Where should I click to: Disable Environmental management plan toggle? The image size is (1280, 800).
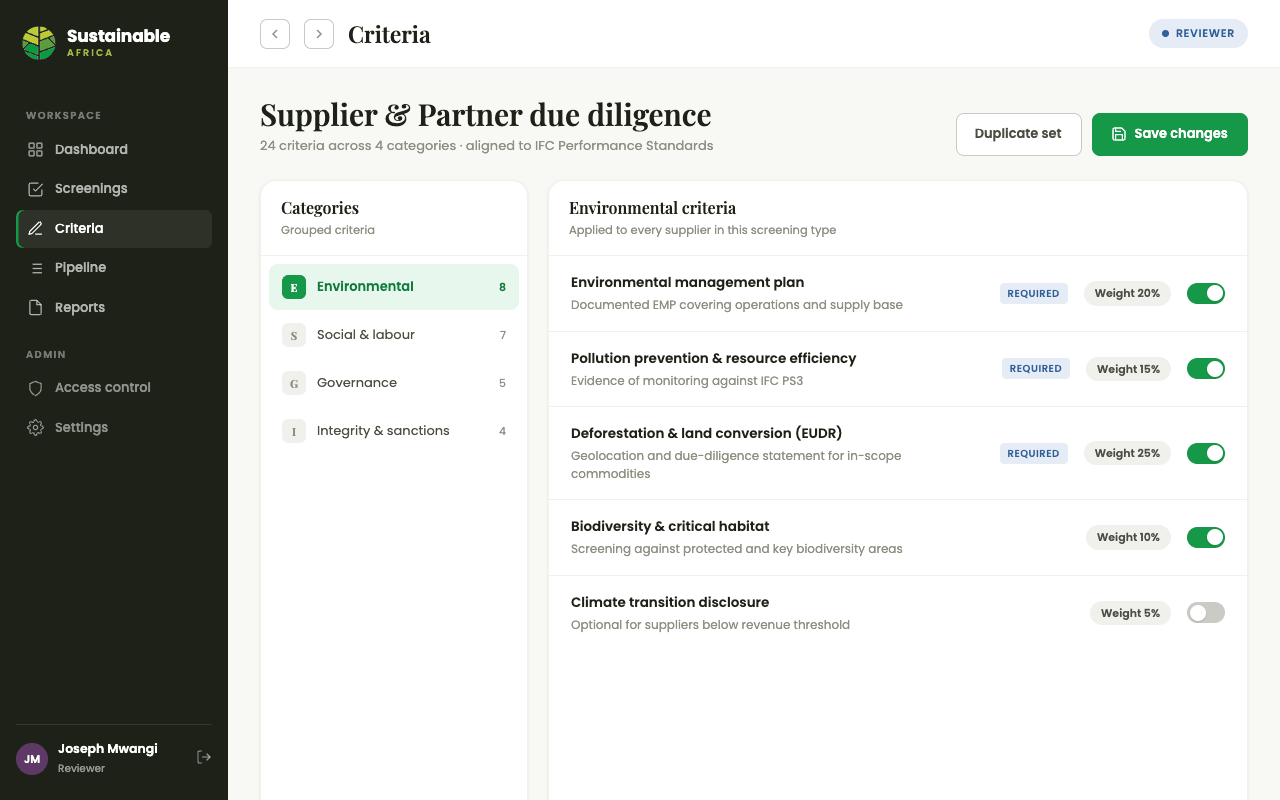pos(1206,293)
